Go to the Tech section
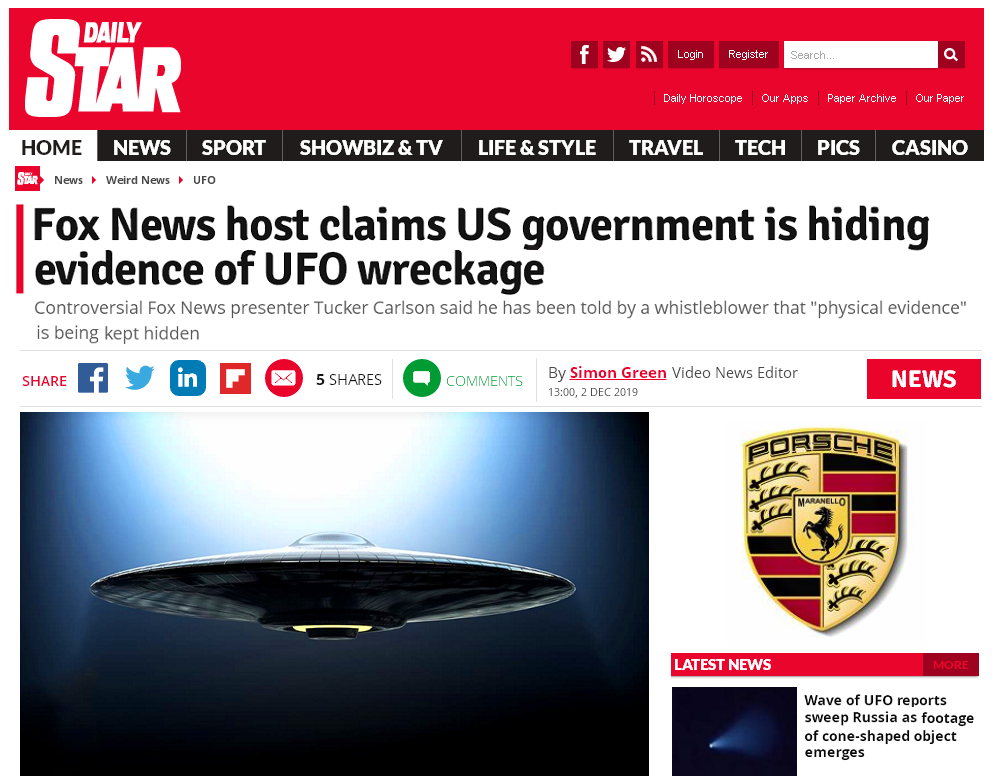This screenshot has height=783, width=993. tap(760, 148)
